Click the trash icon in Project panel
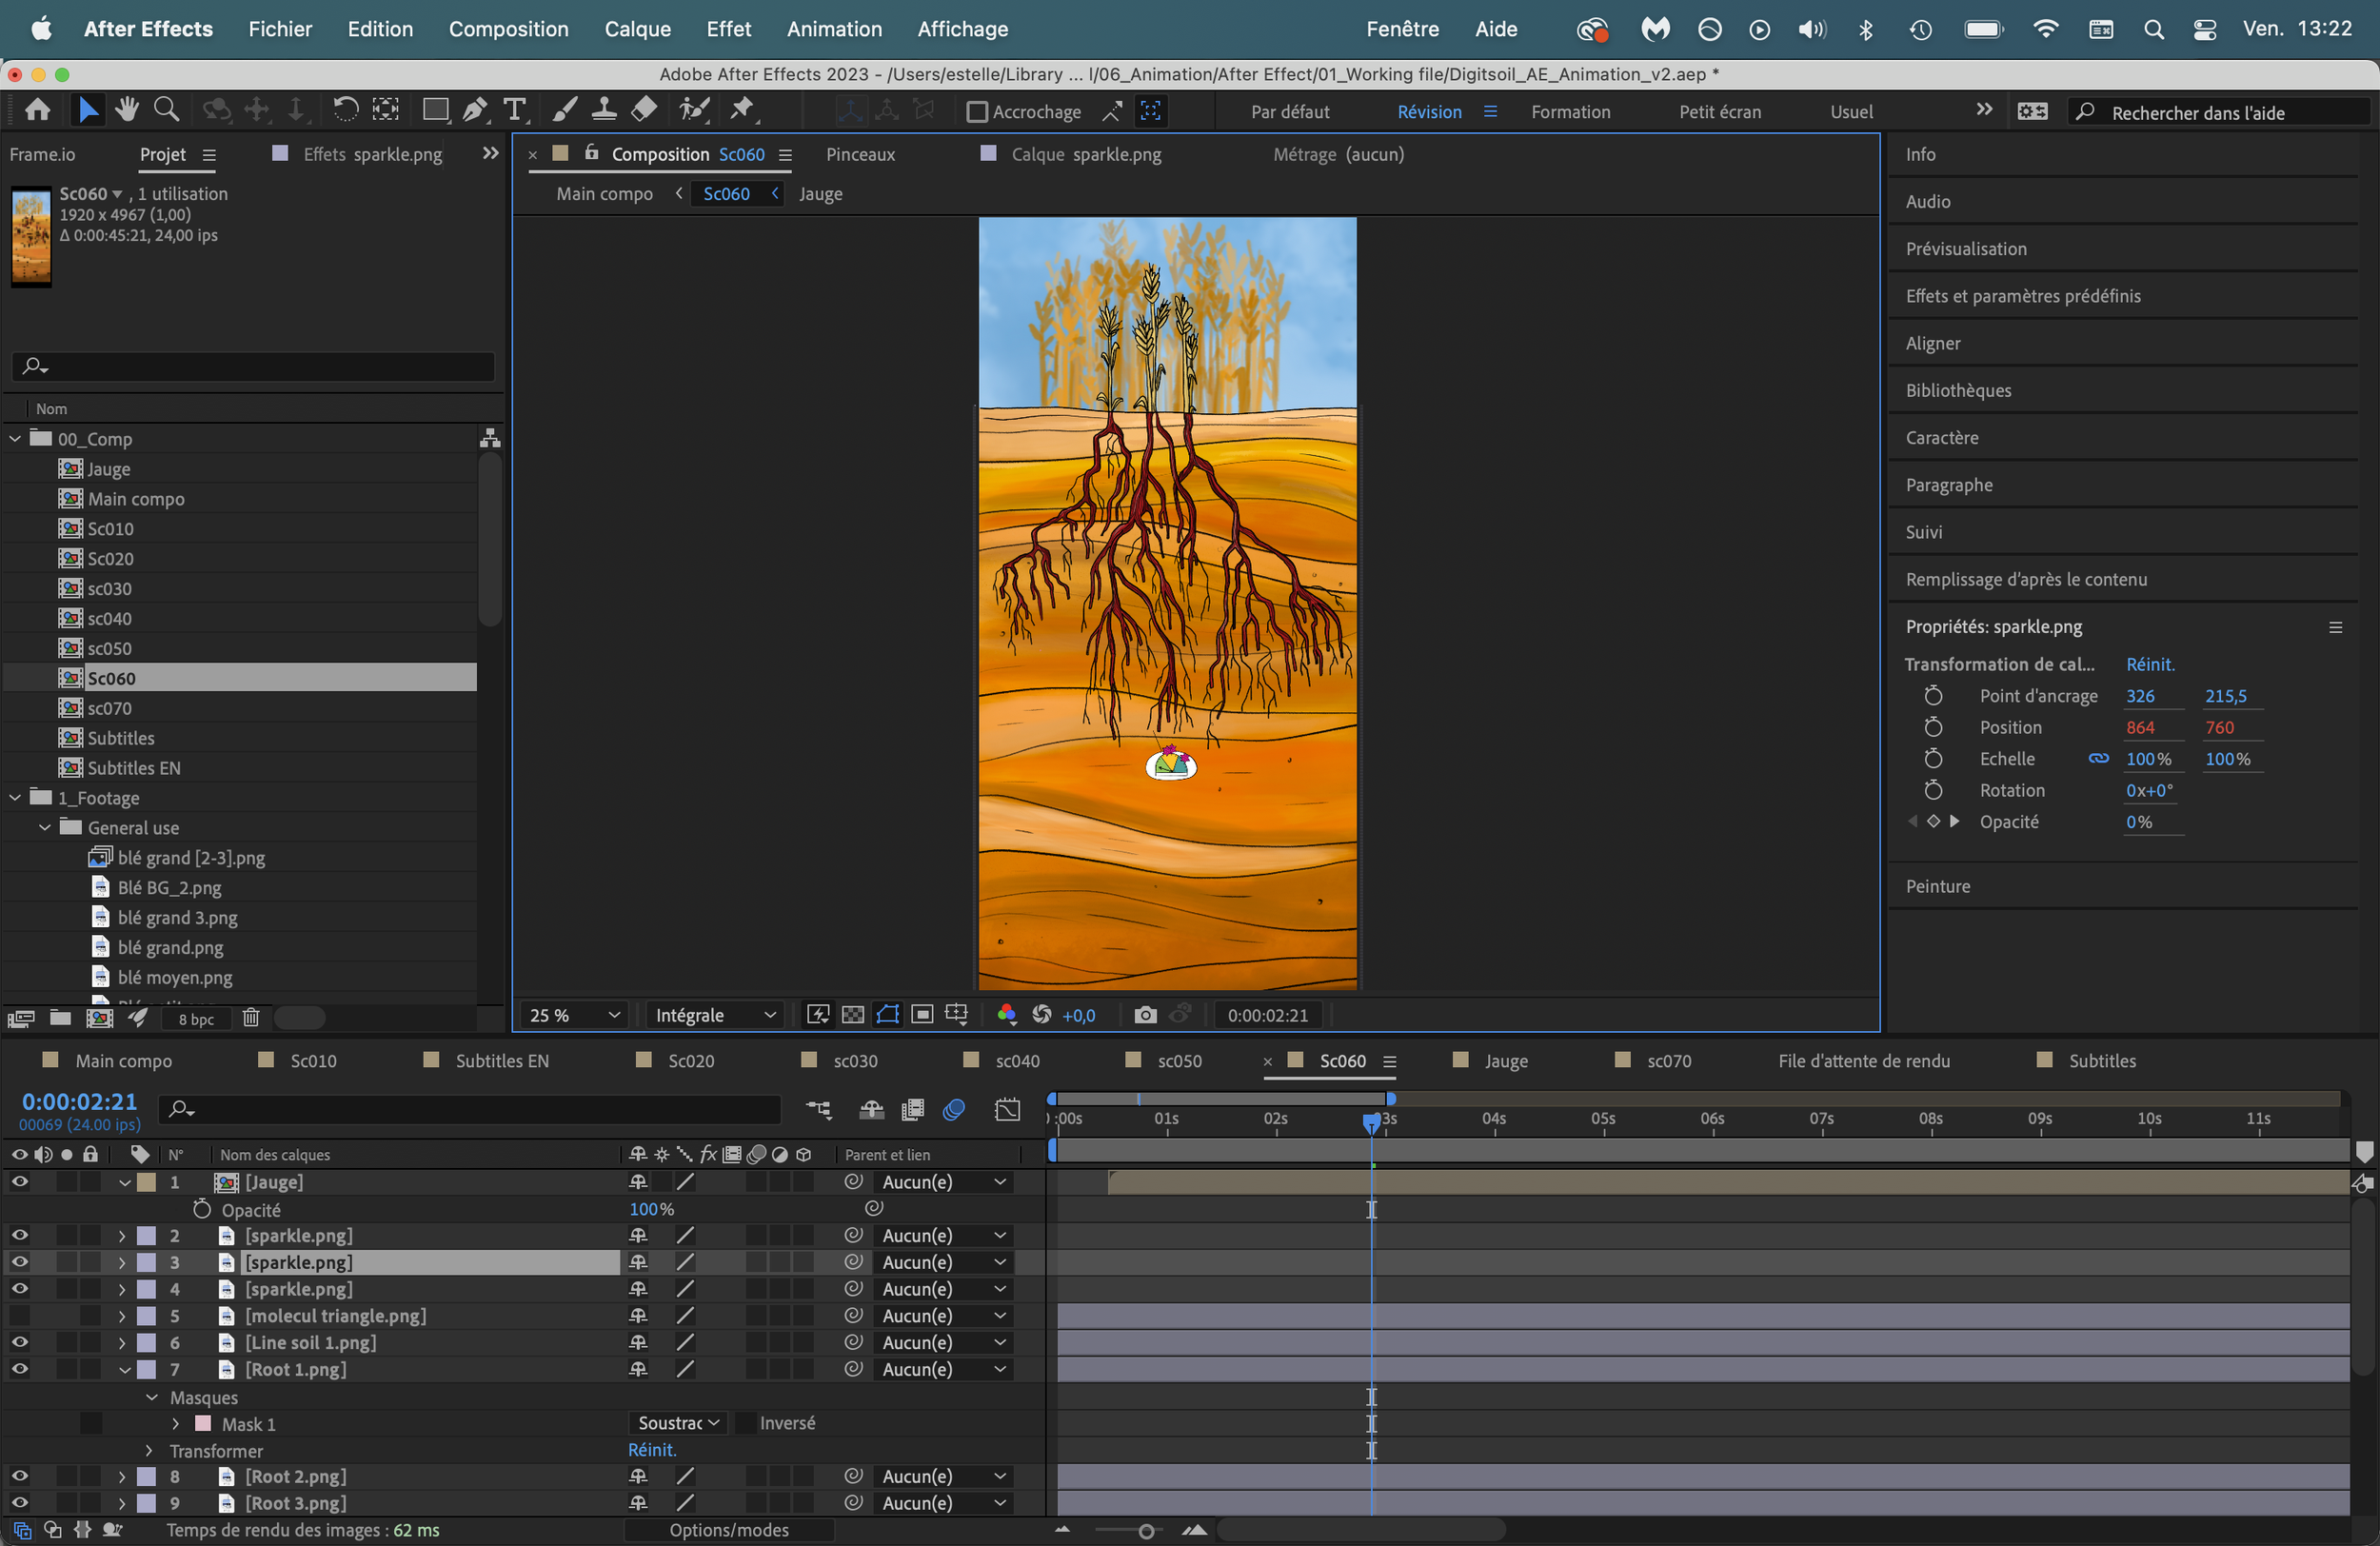 (x=251, y=1018)
